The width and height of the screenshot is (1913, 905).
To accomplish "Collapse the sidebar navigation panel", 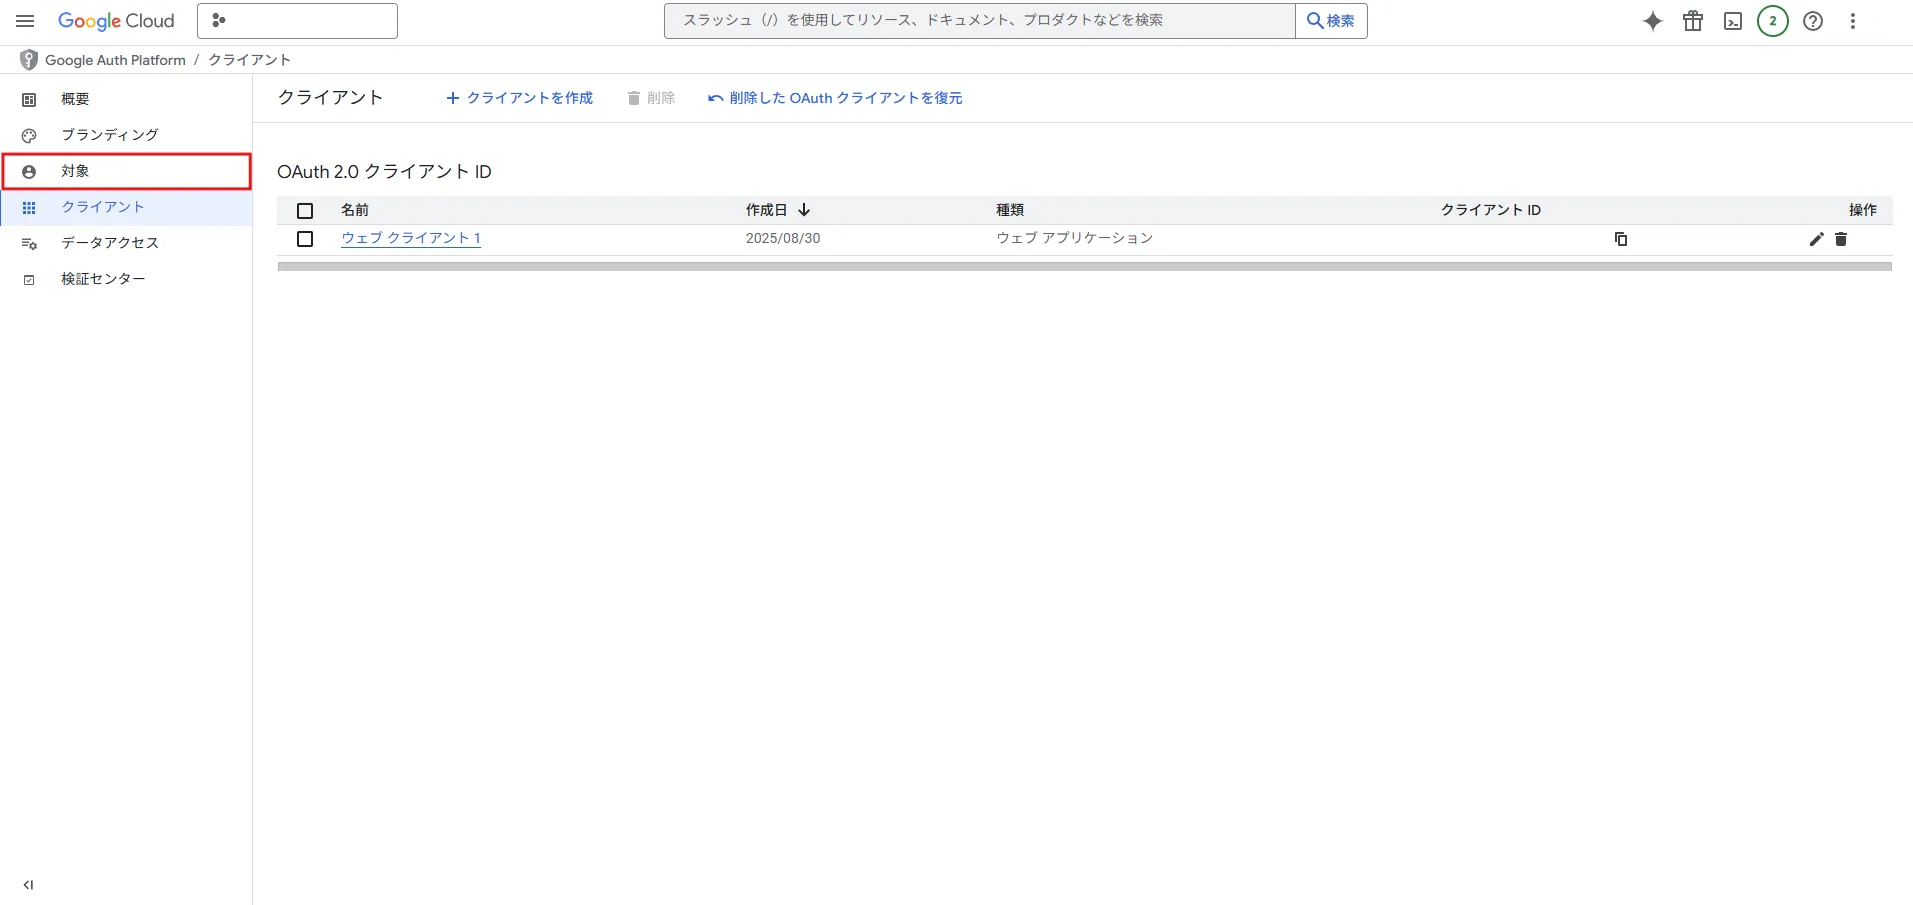I will (x=28, y=885).
